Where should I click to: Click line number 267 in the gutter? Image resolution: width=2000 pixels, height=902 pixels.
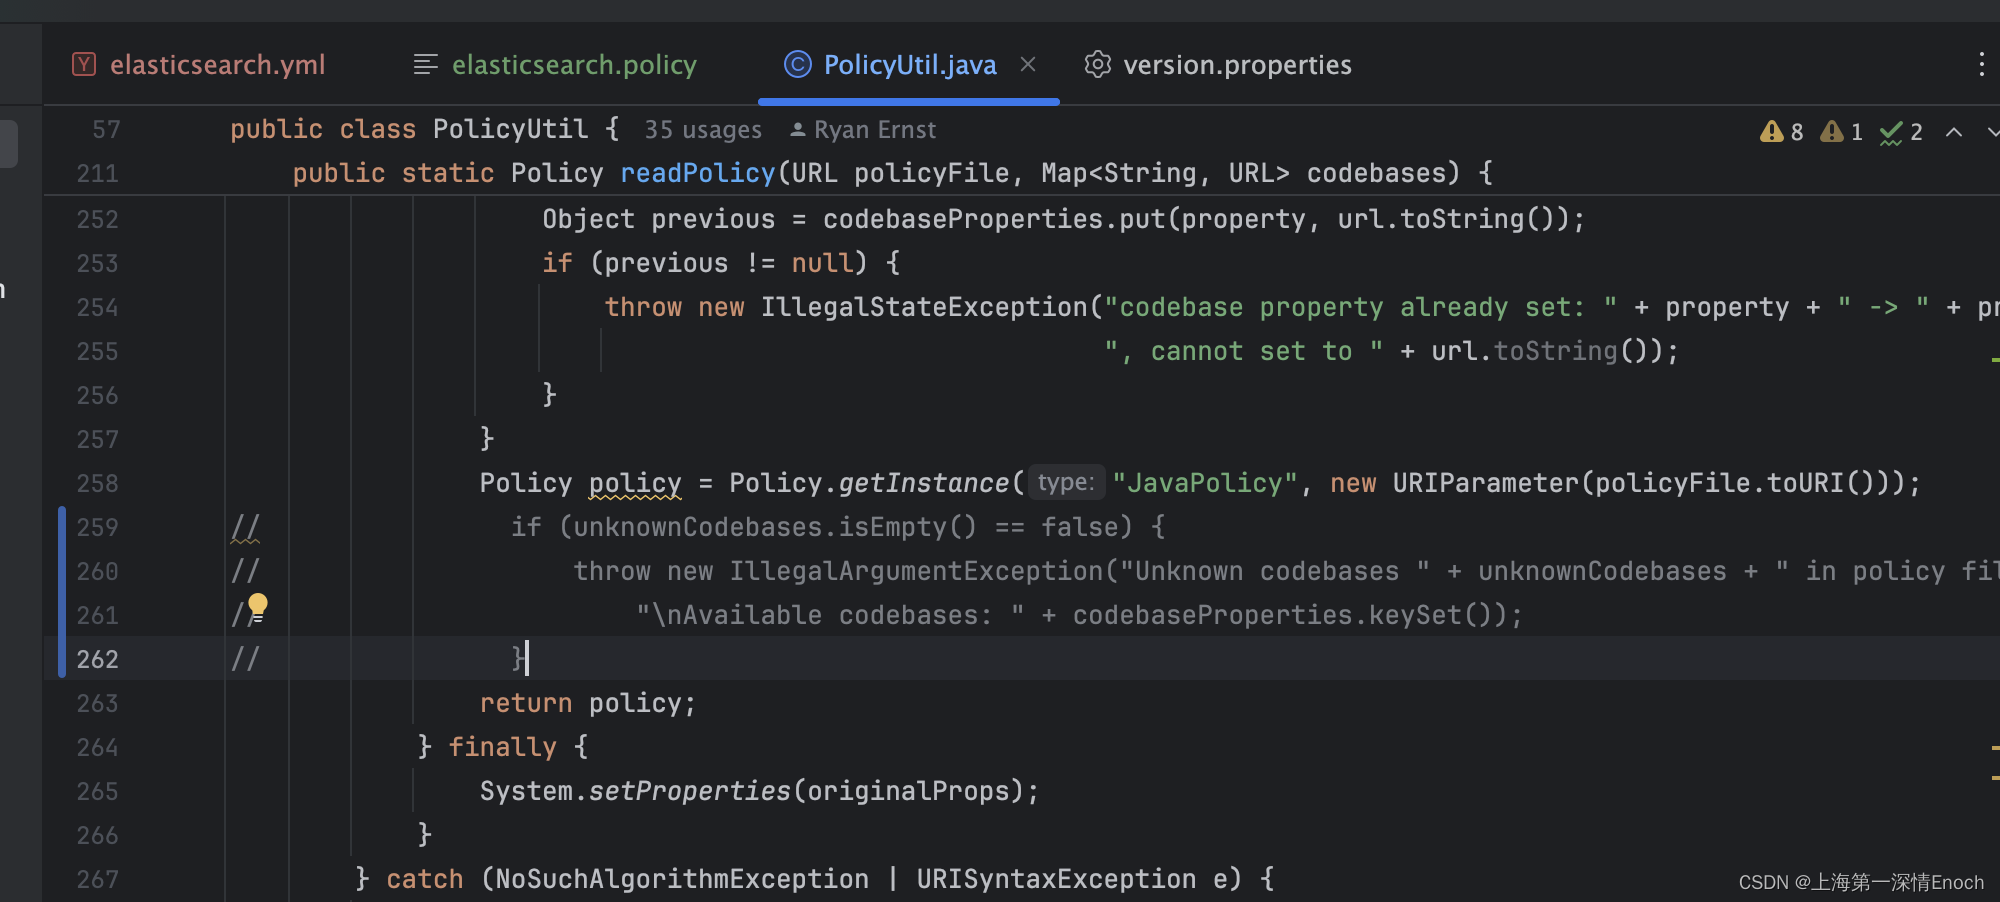coord(97,879)
